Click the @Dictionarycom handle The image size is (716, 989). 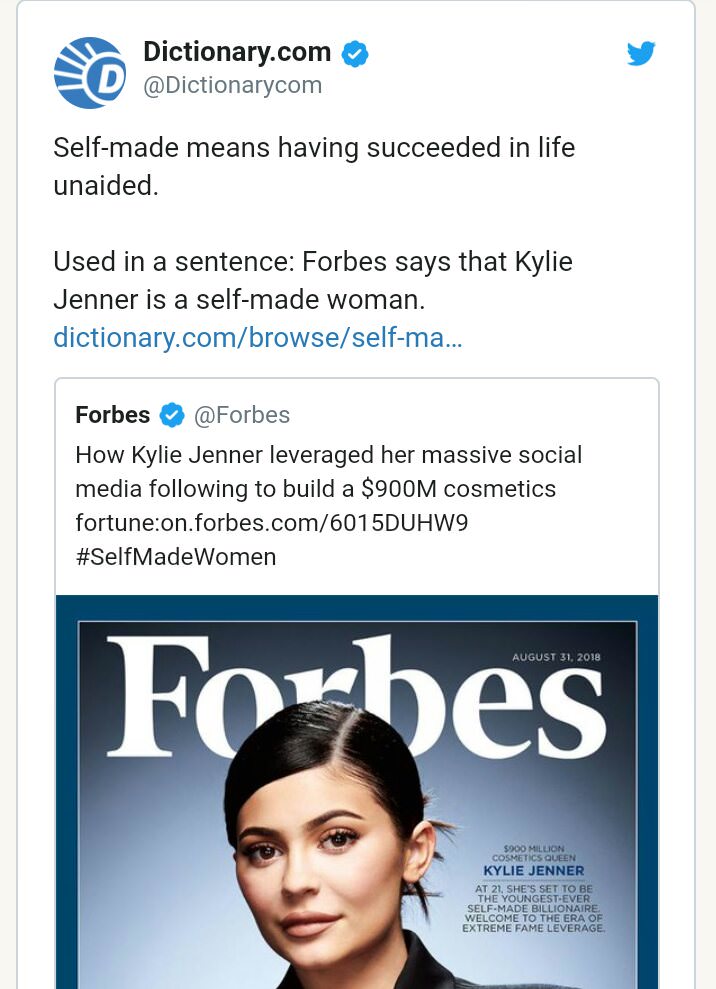pyautogui.click(x=235, y=85)
